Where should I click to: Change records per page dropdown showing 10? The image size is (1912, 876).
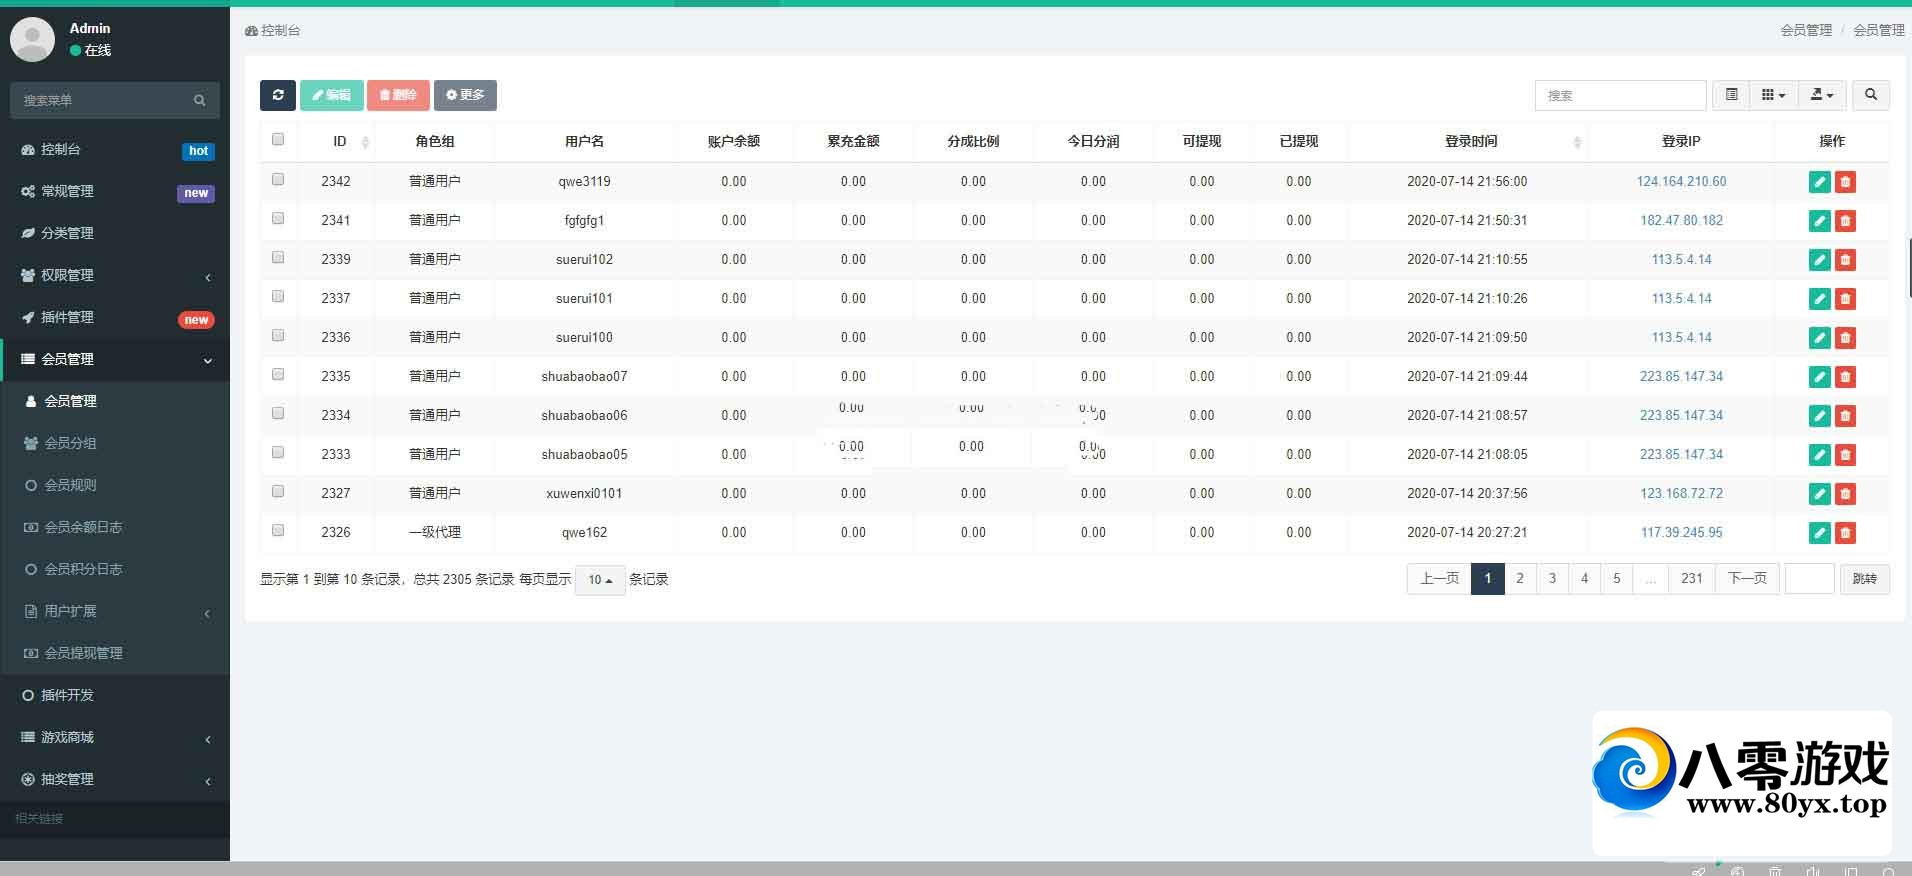click(600, 580)
